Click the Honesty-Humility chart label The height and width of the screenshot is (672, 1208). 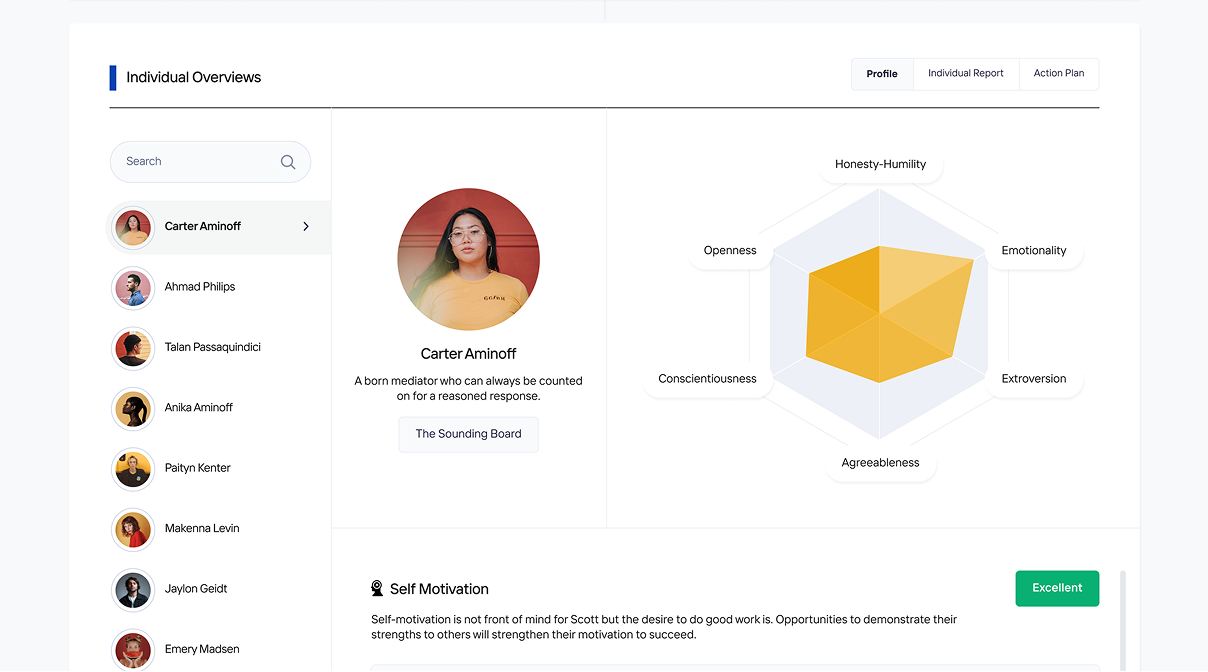pyautogui.click(x=880, y=165)
